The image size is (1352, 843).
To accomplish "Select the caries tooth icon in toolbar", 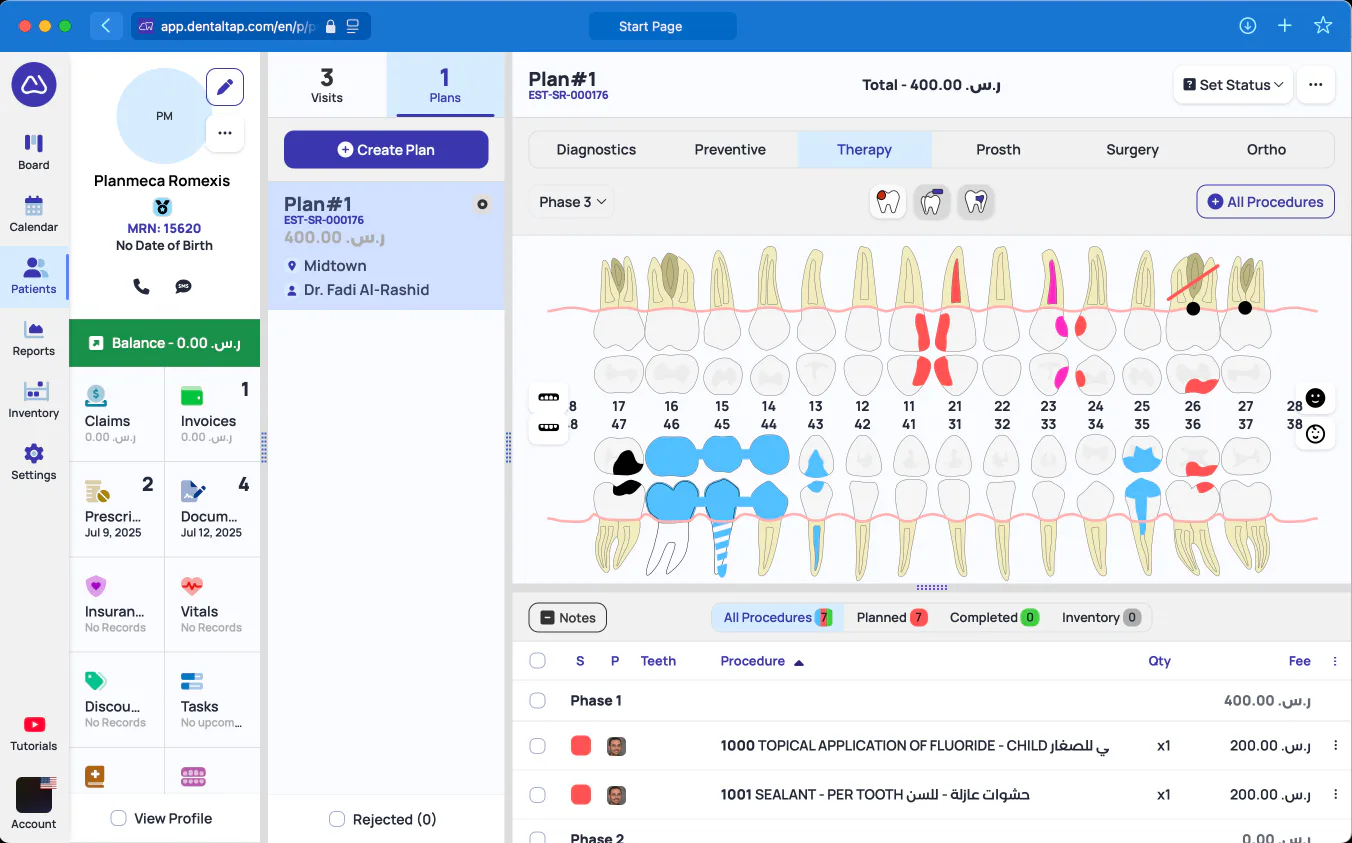I will (x=887, y=202).
